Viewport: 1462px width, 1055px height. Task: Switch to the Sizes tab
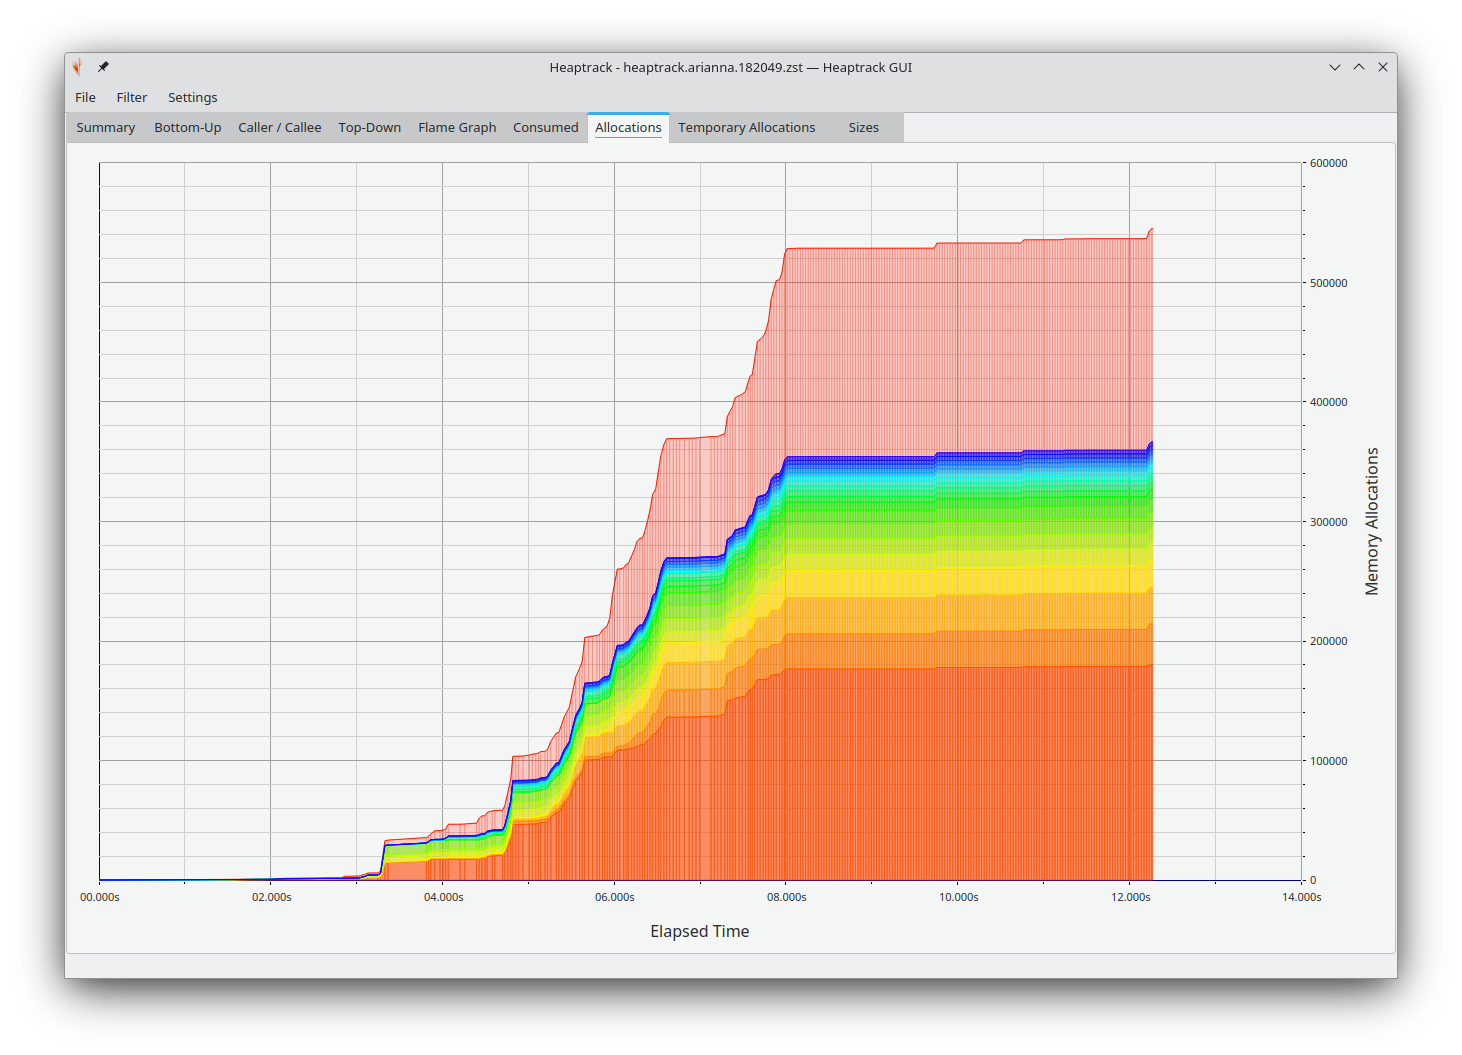pyautogui.click(x=863, y=127)
